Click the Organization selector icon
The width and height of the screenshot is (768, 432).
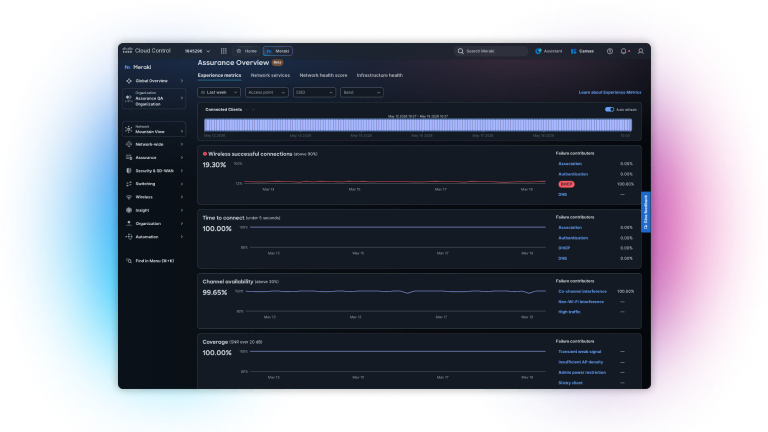pos(129,98)
